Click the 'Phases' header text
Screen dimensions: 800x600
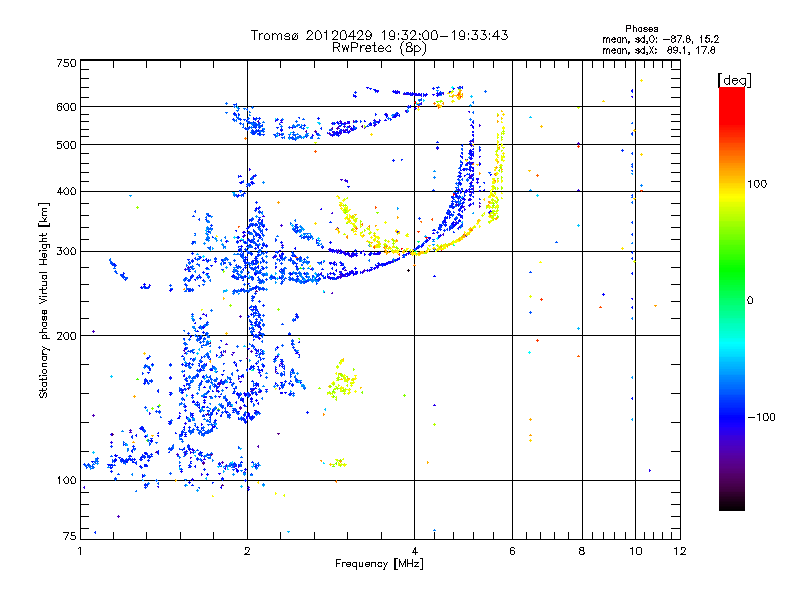click(641, 29)
